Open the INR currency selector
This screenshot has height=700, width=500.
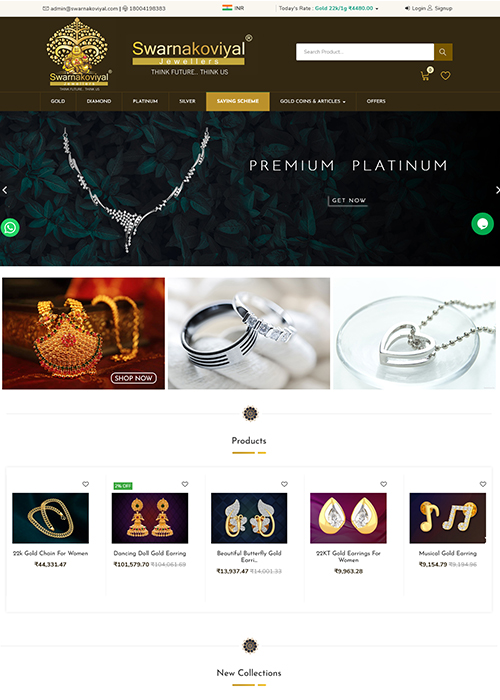click(233, 8)
